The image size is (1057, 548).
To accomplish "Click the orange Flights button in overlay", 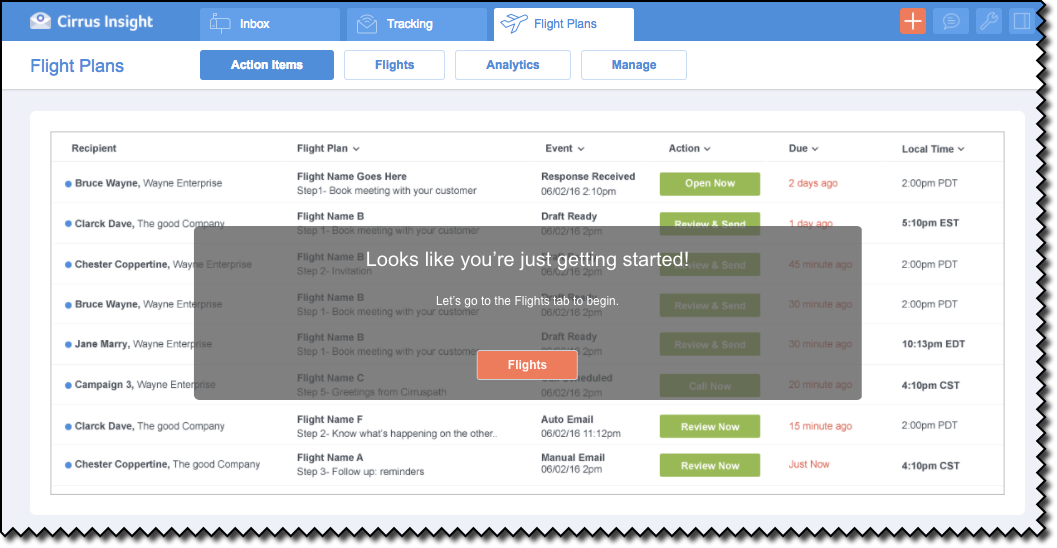I will click(x=527, y=365).
